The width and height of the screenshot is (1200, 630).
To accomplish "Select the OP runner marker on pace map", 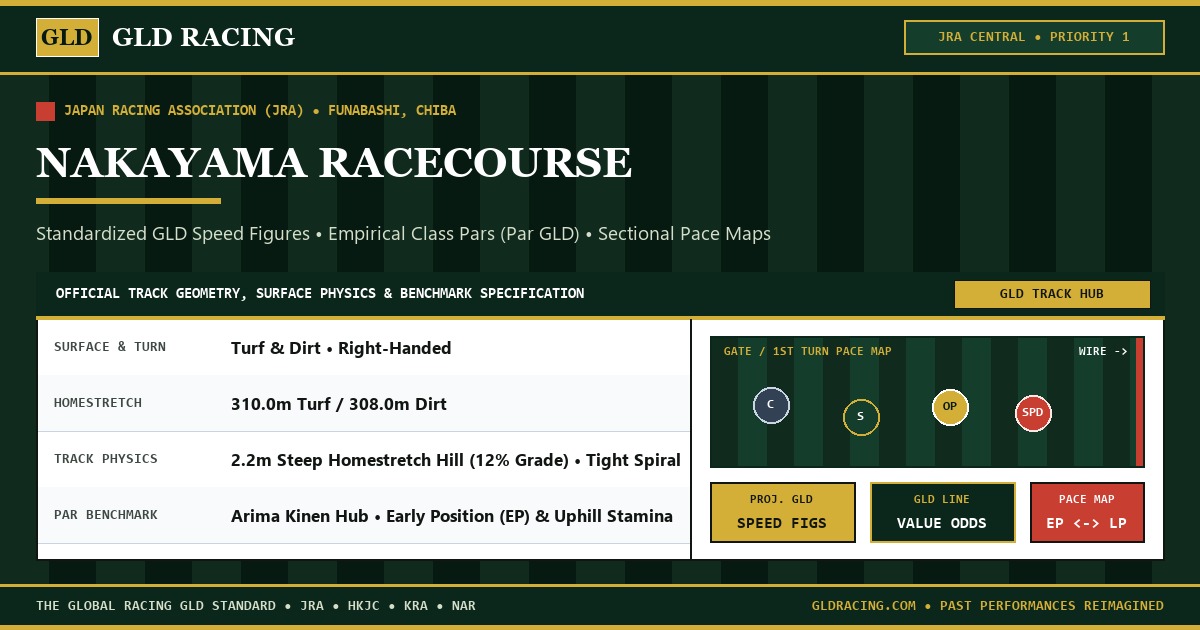I will point(950,407).
